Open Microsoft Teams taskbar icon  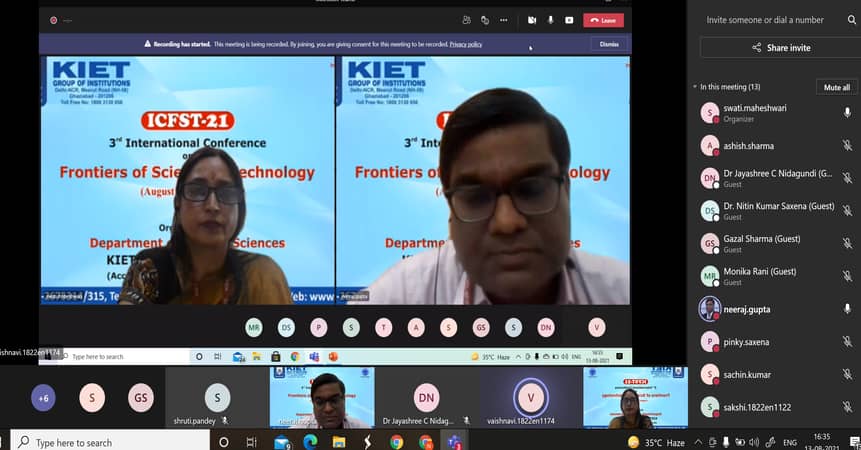click(x=455, y=442)
